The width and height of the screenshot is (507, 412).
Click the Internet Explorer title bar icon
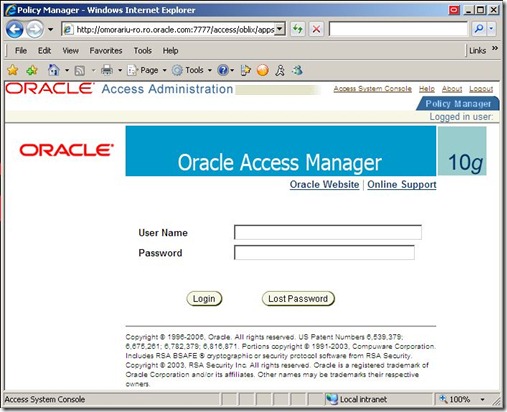pyautogui.click(x=11, y=10)
